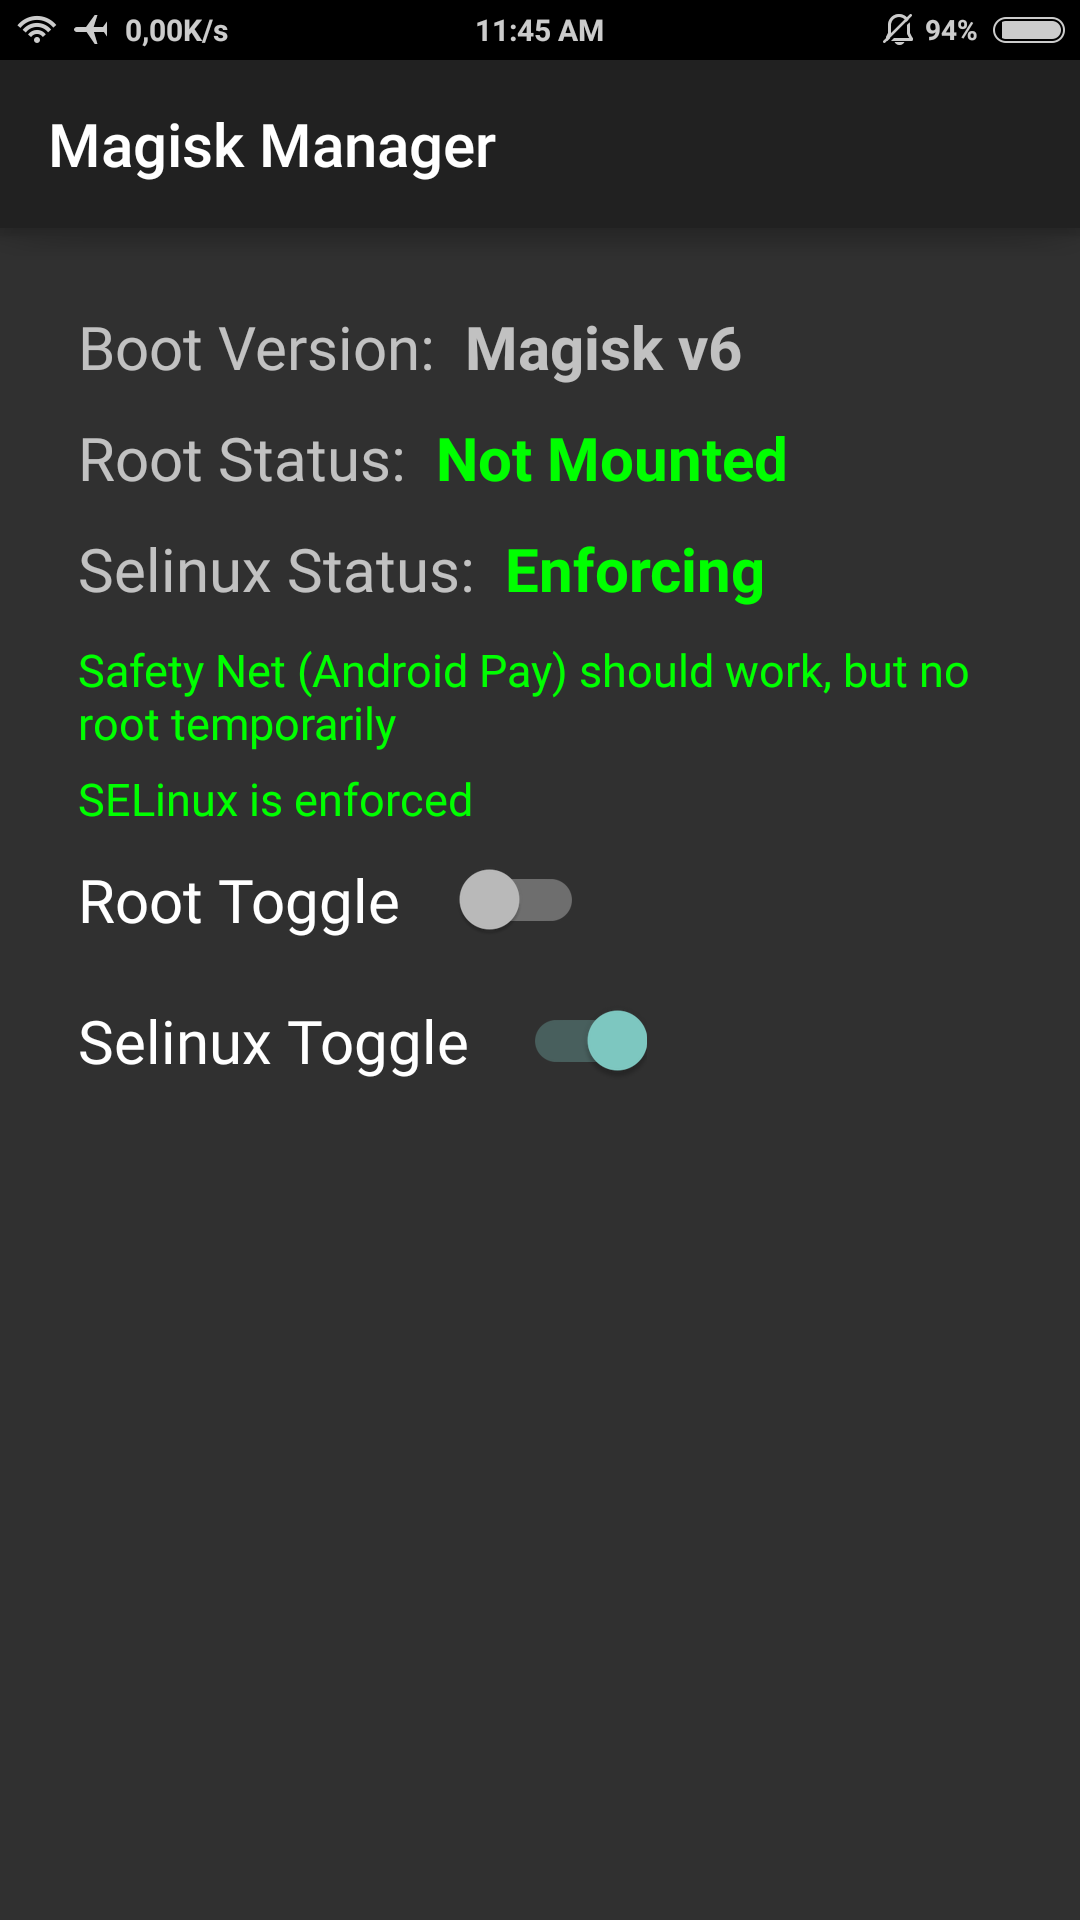Tap the Selinux Toggle label
1080x1920 pixels.
[273, 1044]
